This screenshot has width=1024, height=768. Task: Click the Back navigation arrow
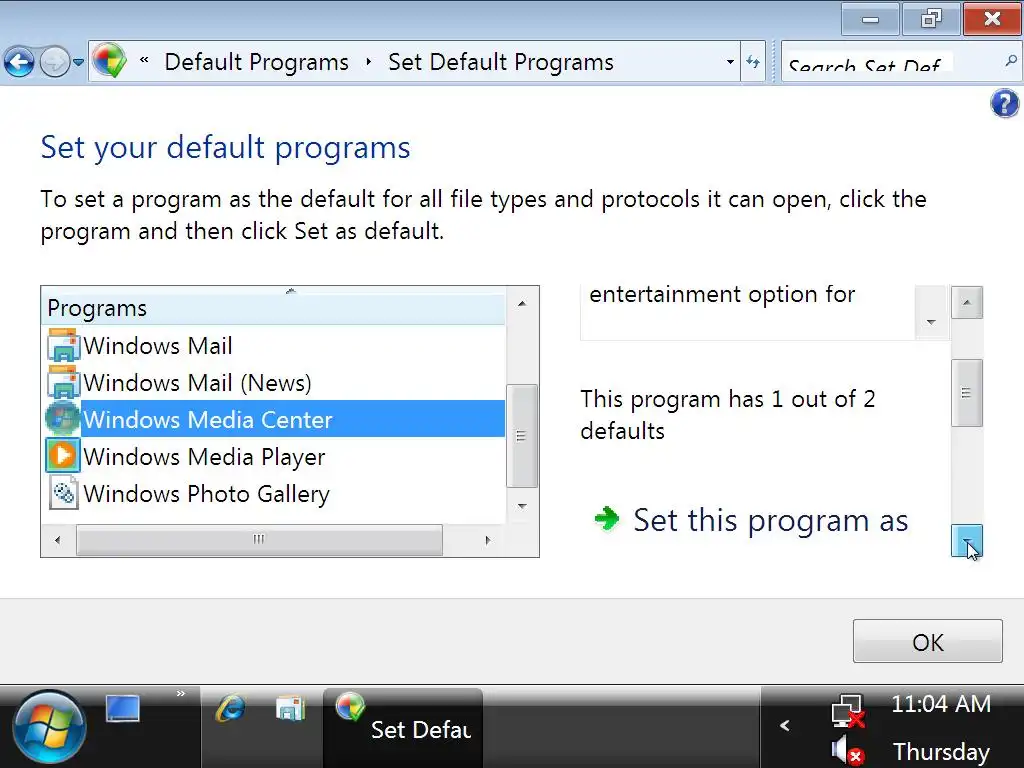(19, 63)
